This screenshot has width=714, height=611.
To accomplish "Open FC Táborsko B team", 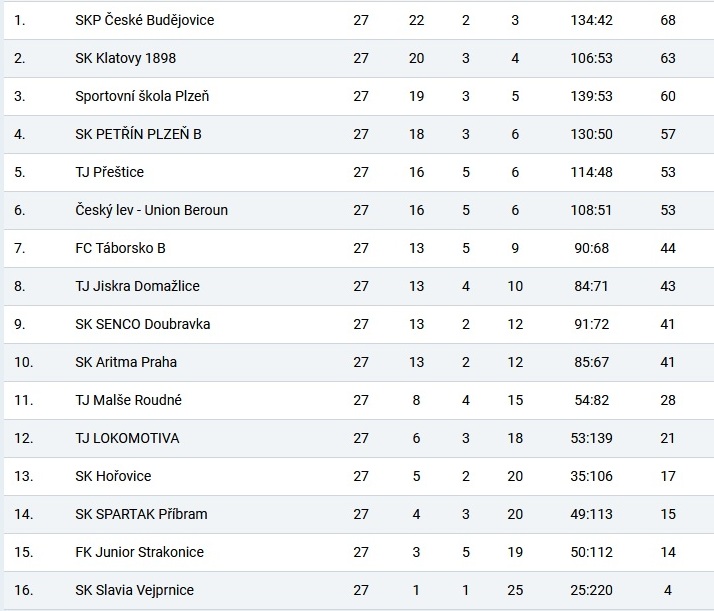I will coord(120,248).
